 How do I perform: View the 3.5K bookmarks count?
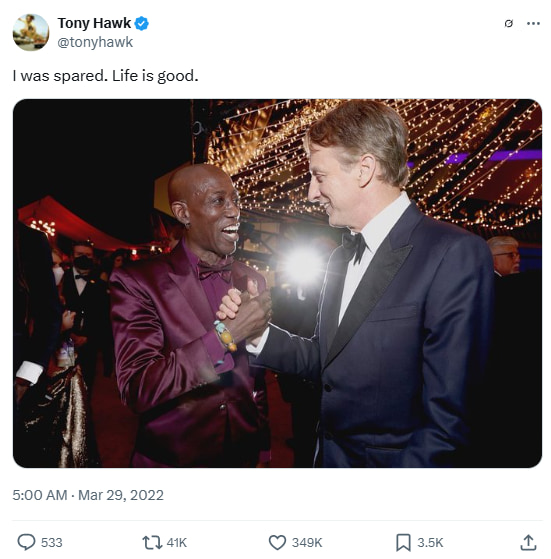[x=430, y=543]
